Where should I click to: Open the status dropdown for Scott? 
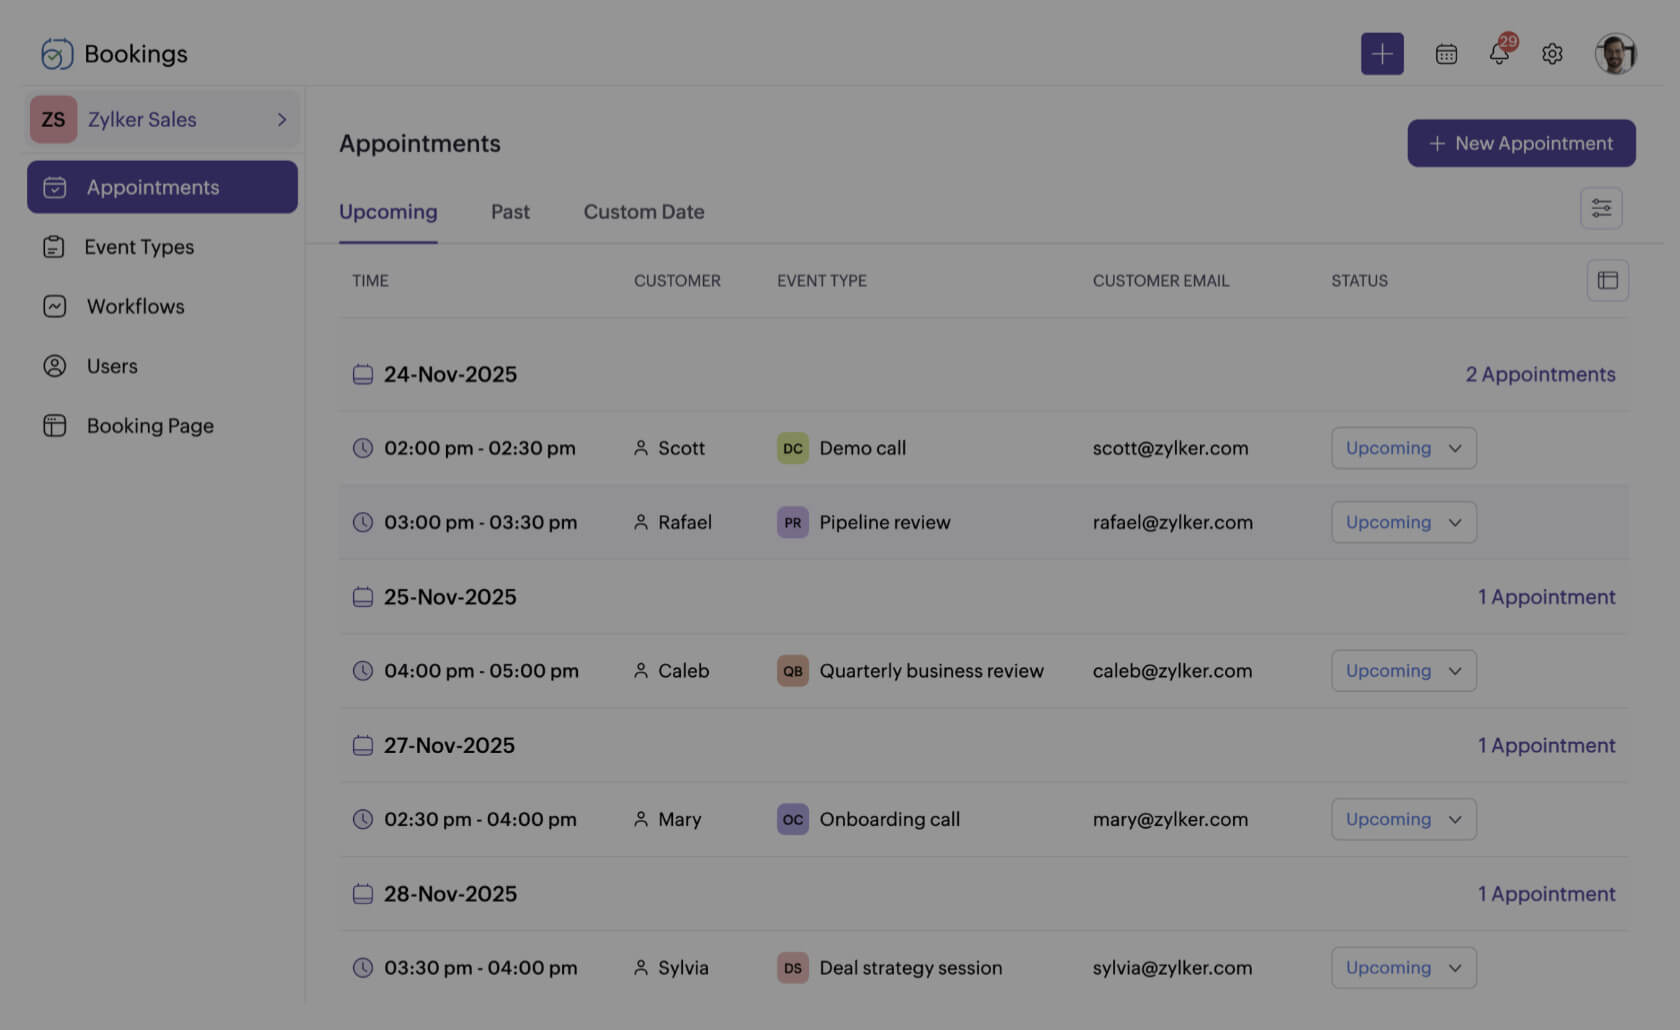(x=1404, y=448)
